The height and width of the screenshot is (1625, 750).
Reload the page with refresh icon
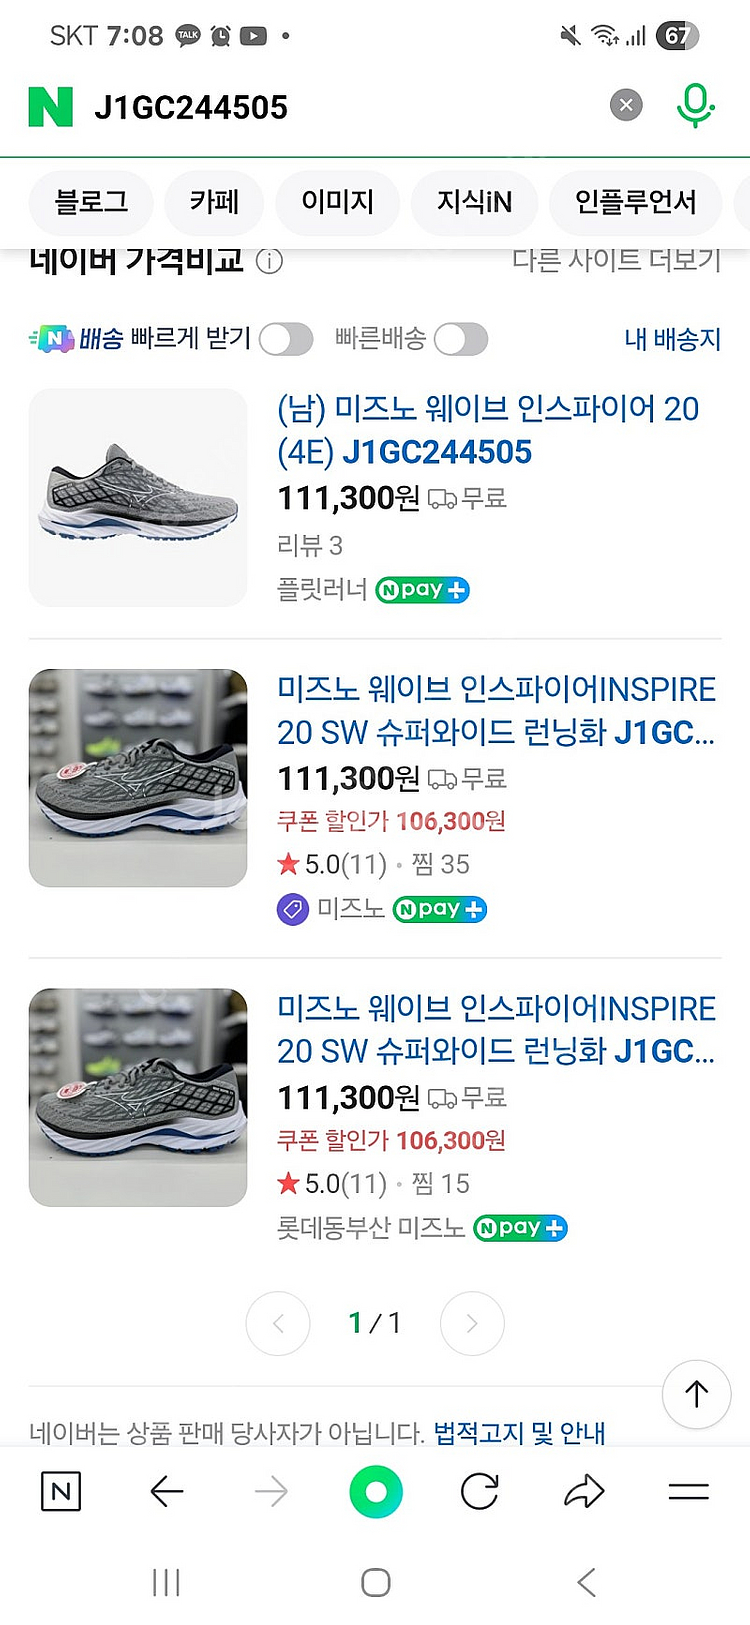480,1492
